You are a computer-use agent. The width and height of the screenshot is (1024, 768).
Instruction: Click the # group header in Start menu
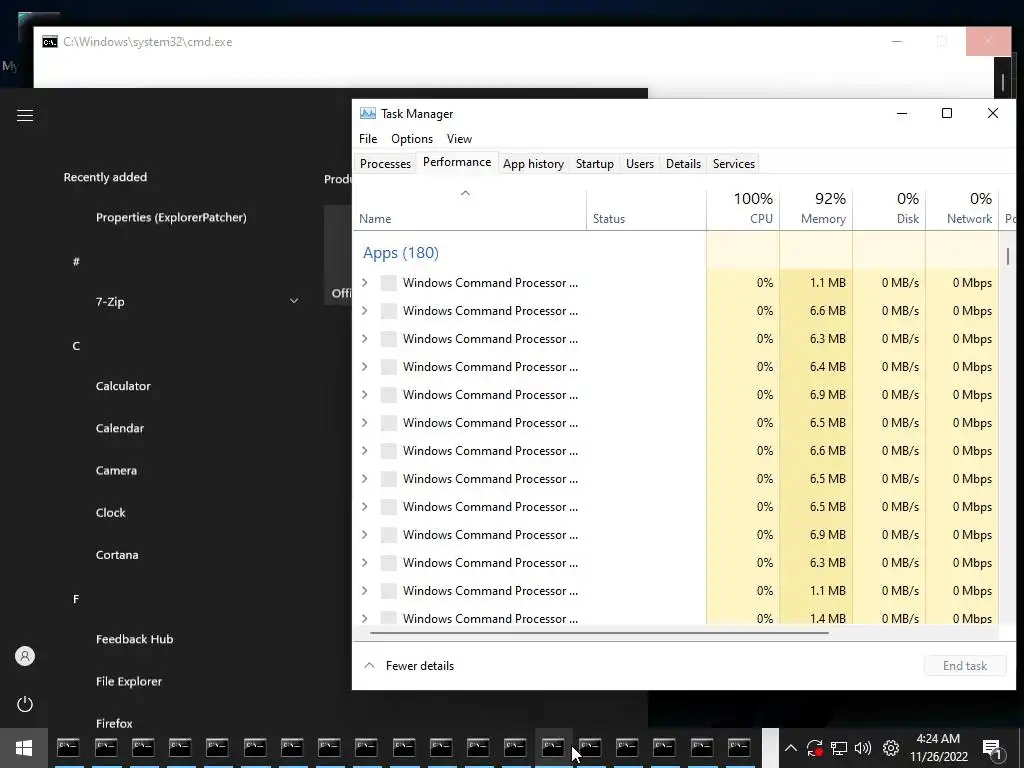coord(76,261)
